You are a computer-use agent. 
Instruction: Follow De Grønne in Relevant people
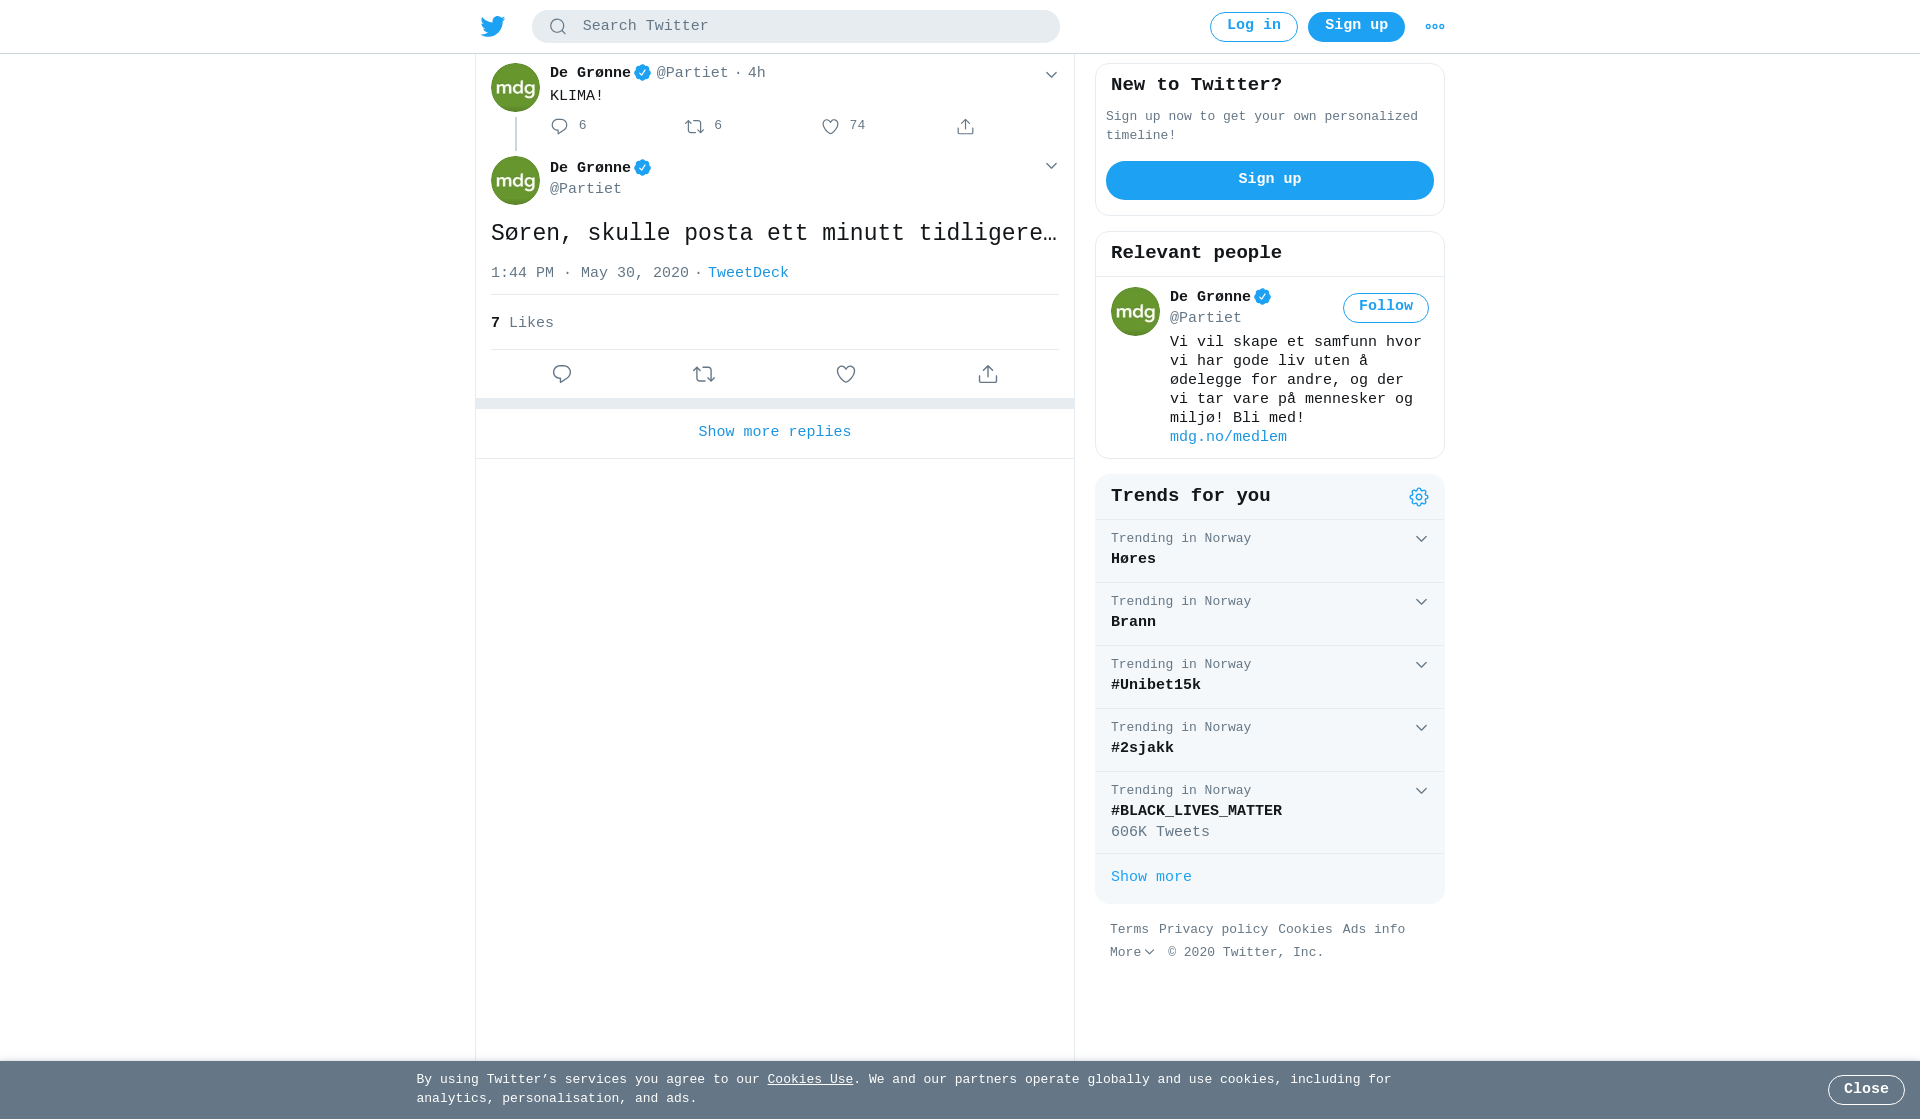1386,307
